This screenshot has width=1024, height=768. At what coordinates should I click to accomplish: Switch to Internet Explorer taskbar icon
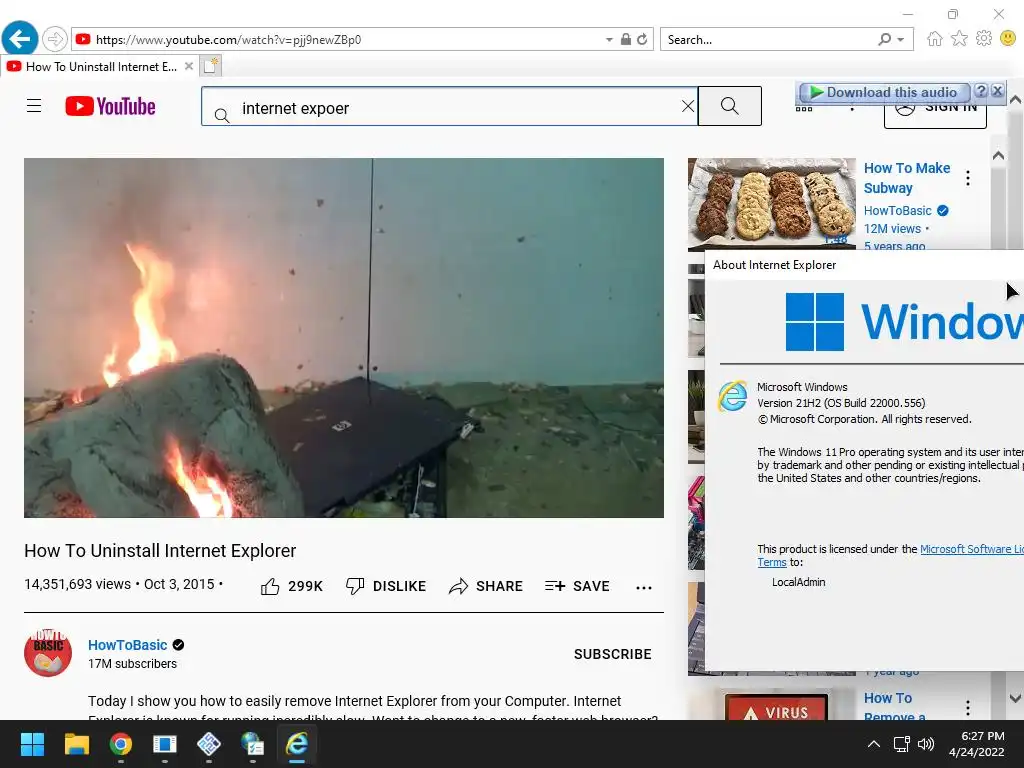[x=297, y=744]
